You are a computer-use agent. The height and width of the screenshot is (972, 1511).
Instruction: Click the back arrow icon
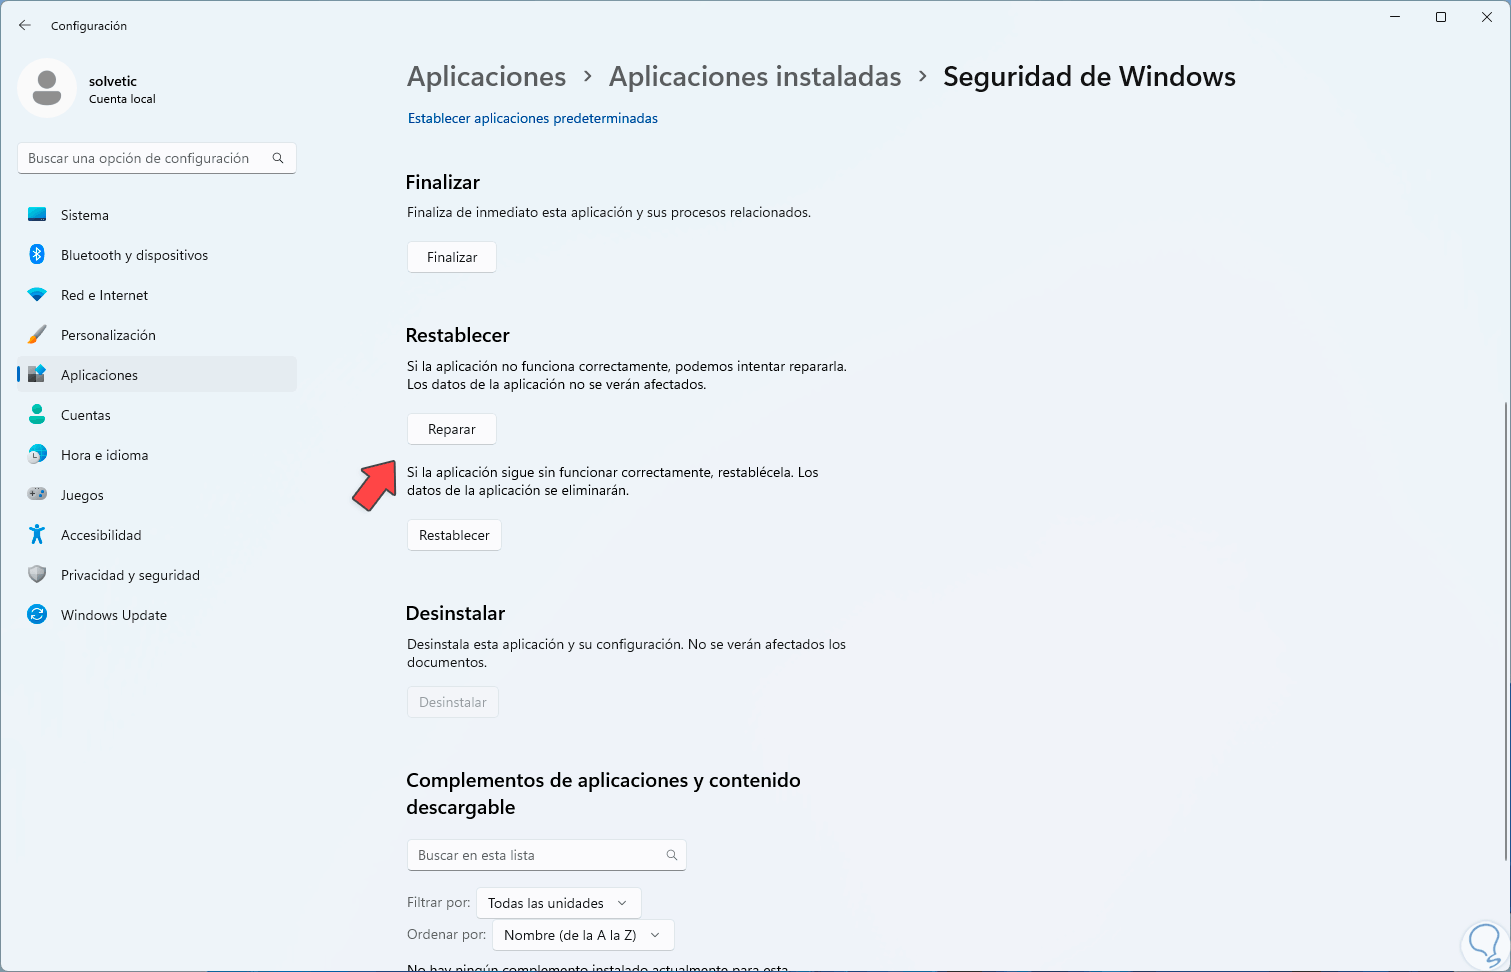pyautogui.click(x=25, y=25)
